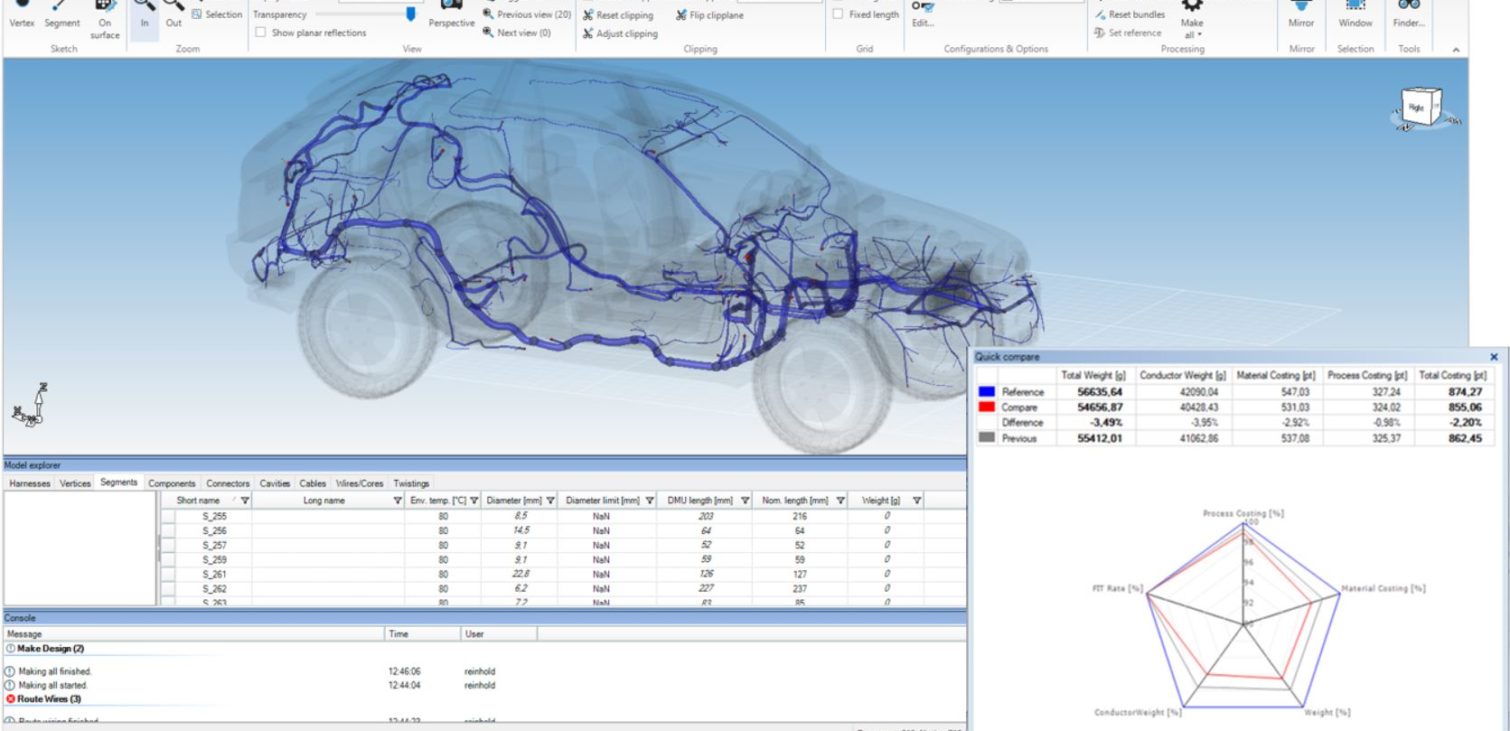This screenshot has height=731, width=1510.
Task: Open the Diameter [mm] column filter
Action: 550,500
